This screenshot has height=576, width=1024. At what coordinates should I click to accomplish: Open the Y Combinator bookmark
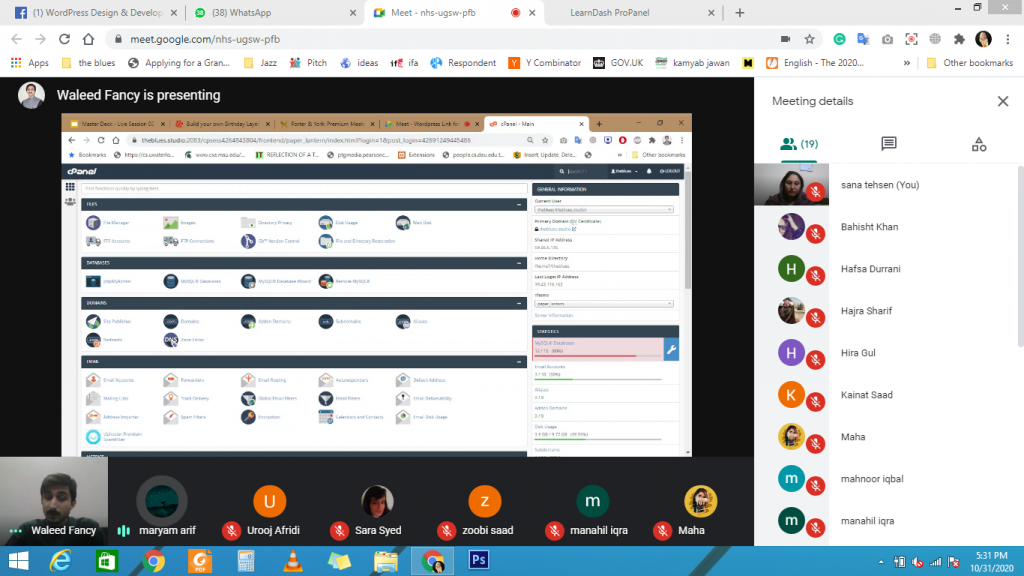click(x=545, y=63)
